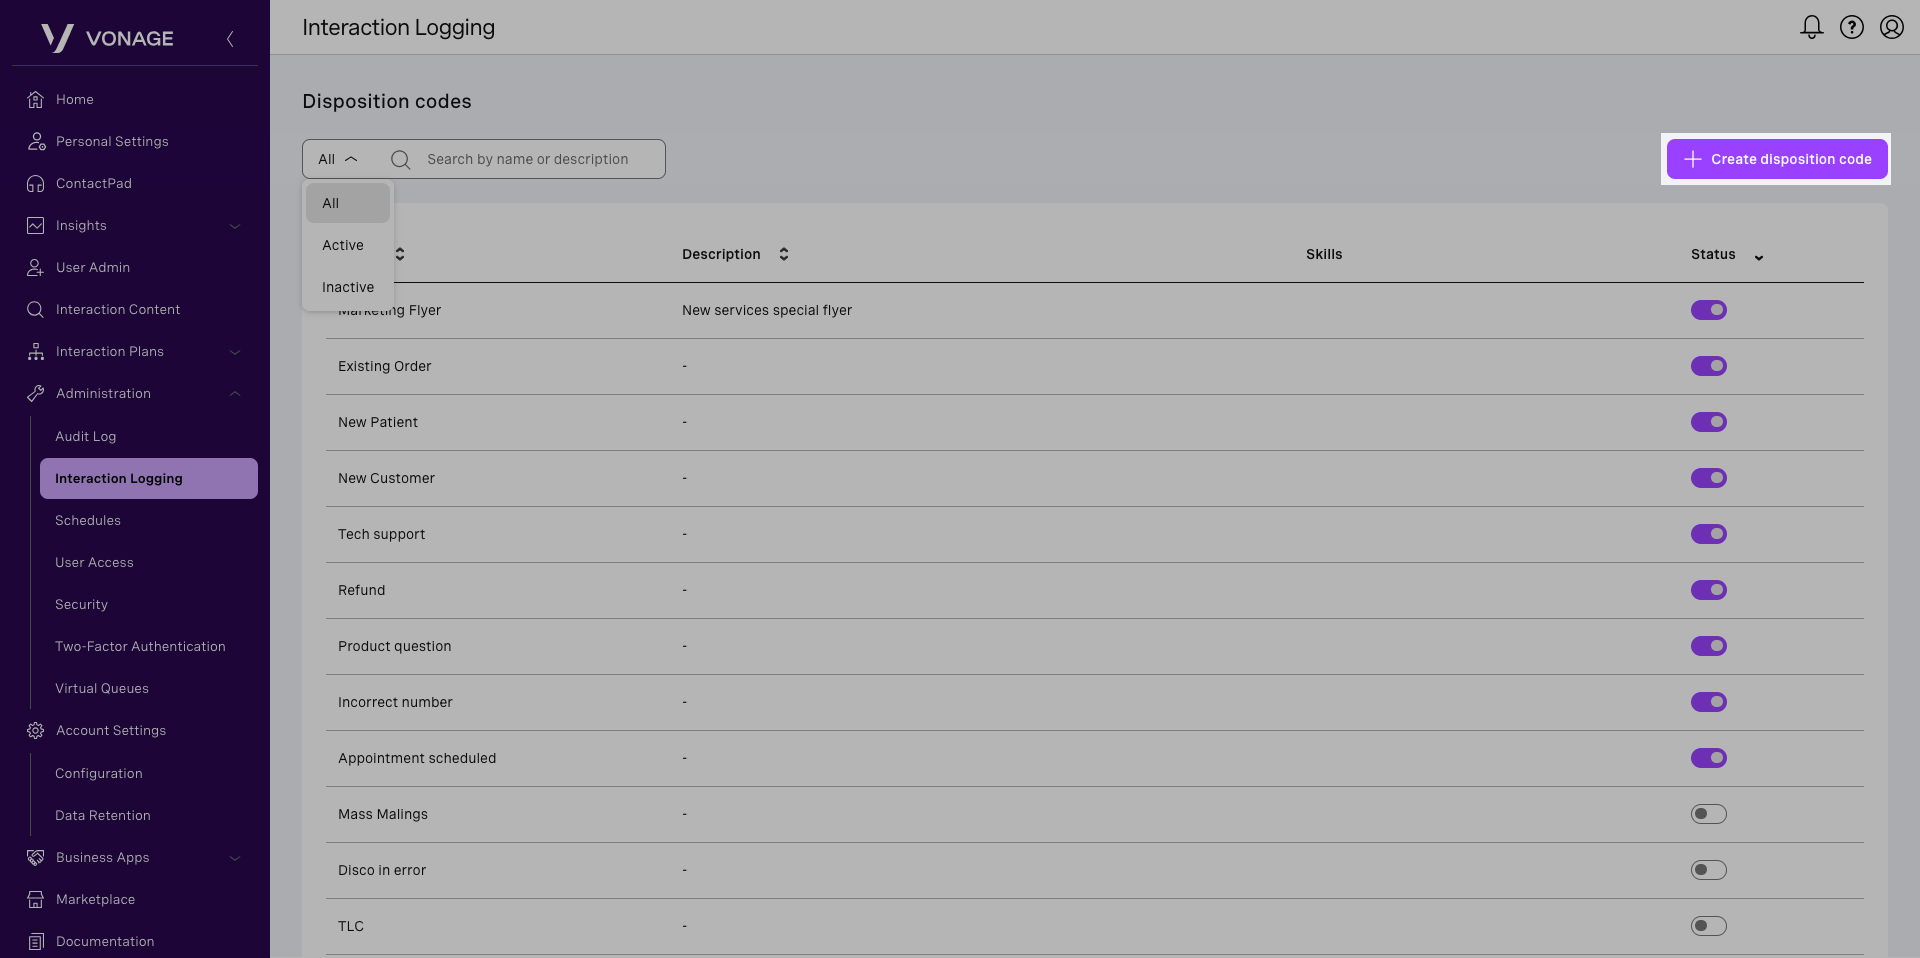Click the Marketplace store icon
The width and height of the screenshot is (1920, 958).
(36, 899)
